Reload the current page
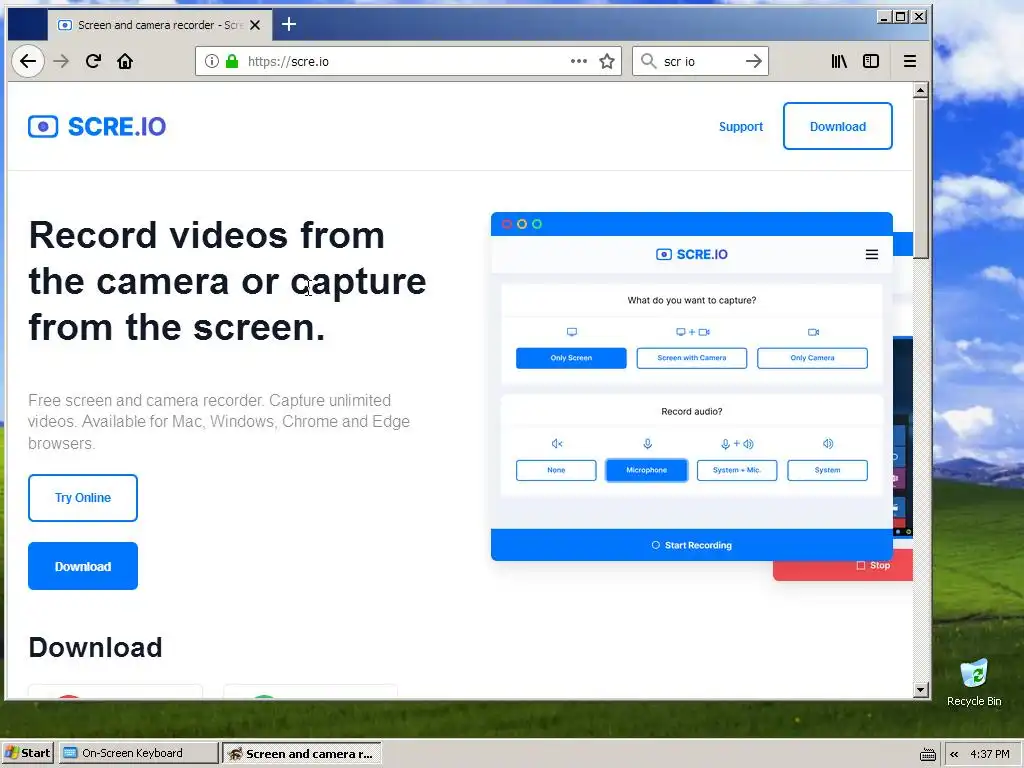1024x768 pixels. click(93, 61)
